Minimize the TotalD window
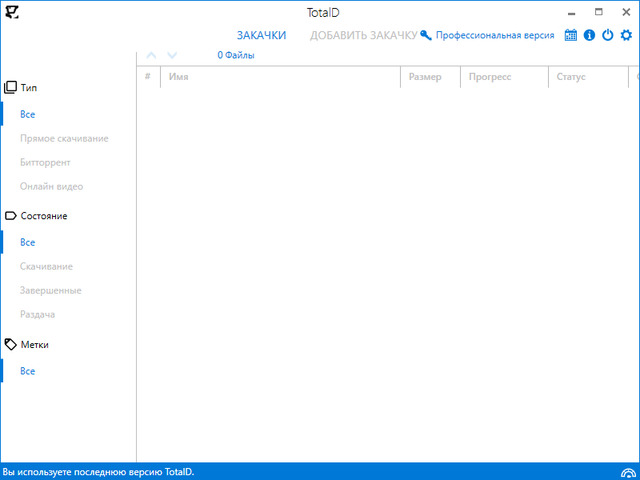The height and width of the screenshot is (480, 640). click(x=572, y=13)
